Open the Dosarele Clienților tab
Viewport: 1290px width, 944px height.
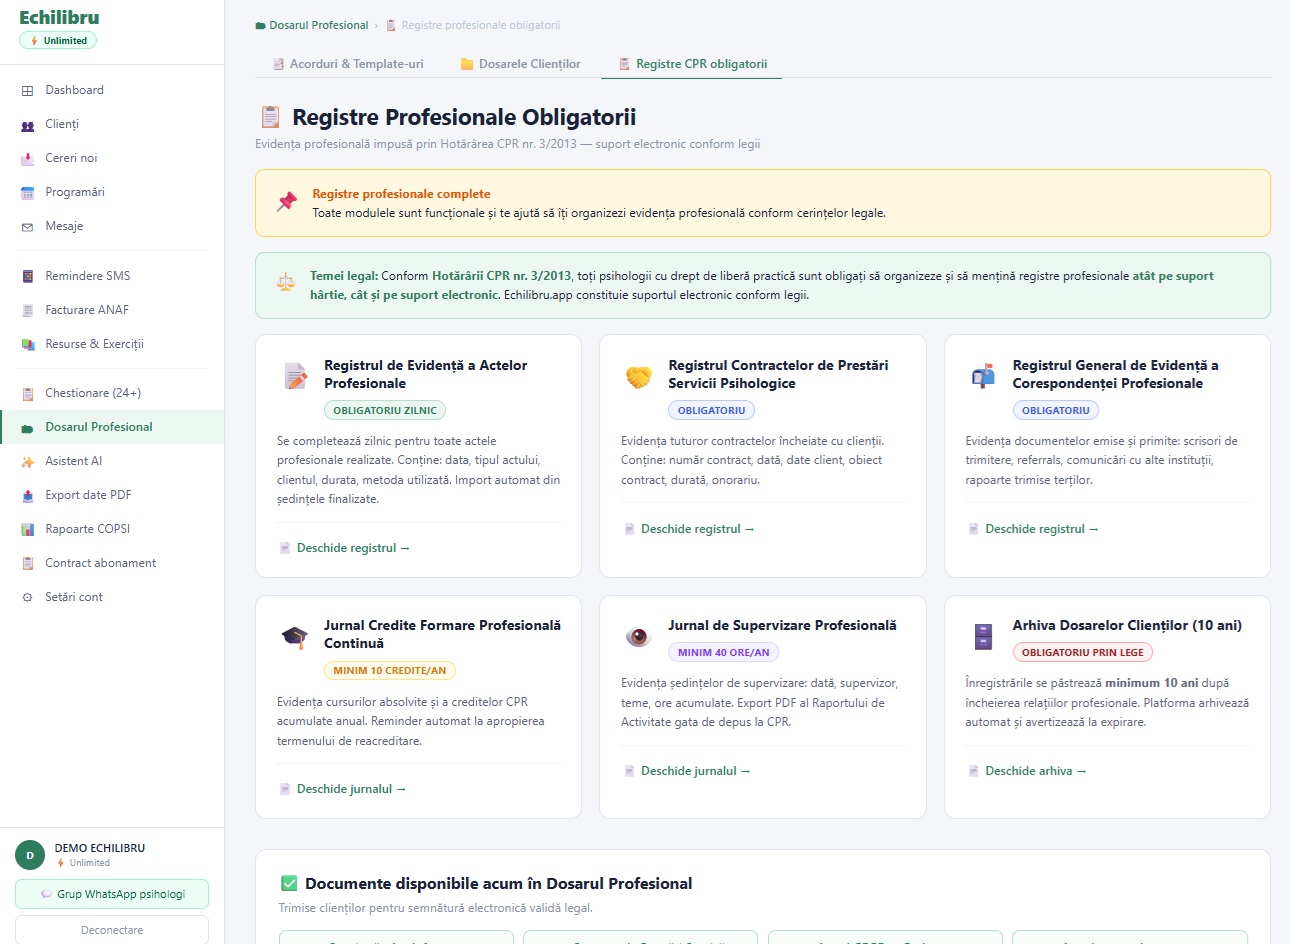[520, 64]
